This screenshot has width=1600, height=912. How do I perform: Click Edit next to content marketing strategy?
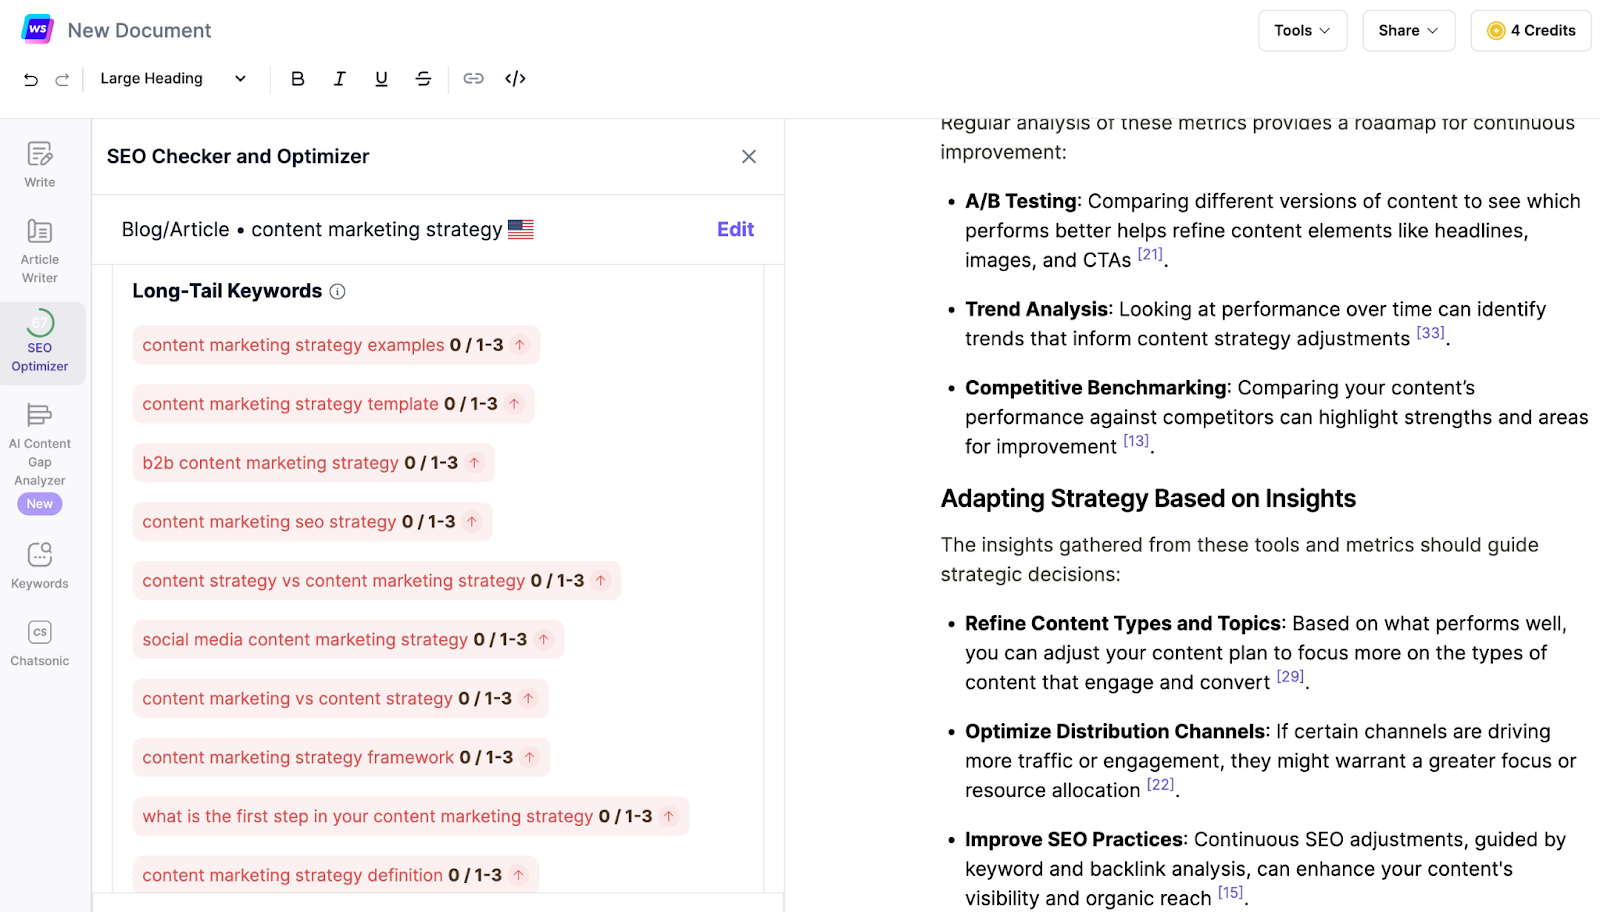(735, 230)
